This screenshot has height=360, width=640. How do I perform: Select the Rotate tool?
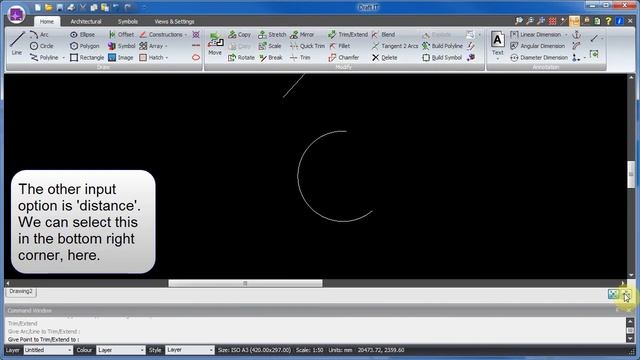[241, 58]
